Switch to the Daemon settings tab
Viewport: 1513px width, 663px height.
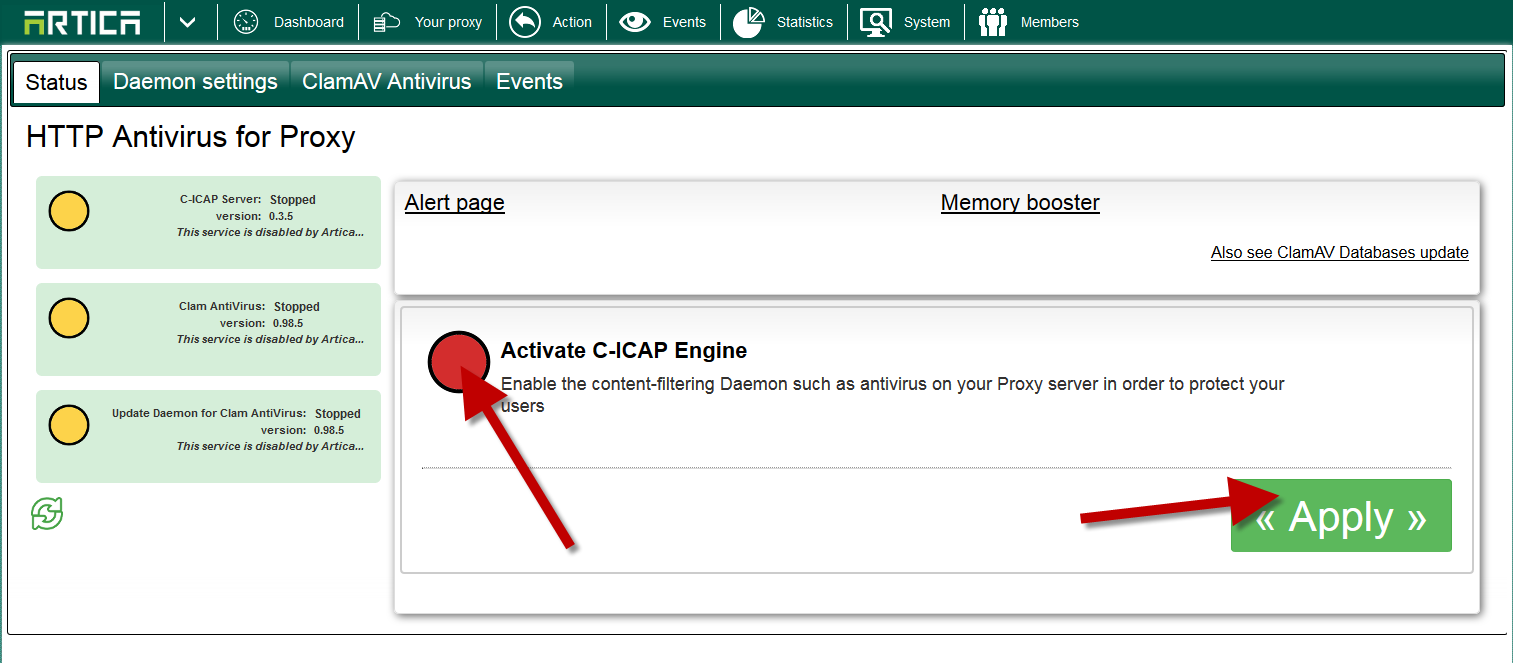[x=196, y=82]
